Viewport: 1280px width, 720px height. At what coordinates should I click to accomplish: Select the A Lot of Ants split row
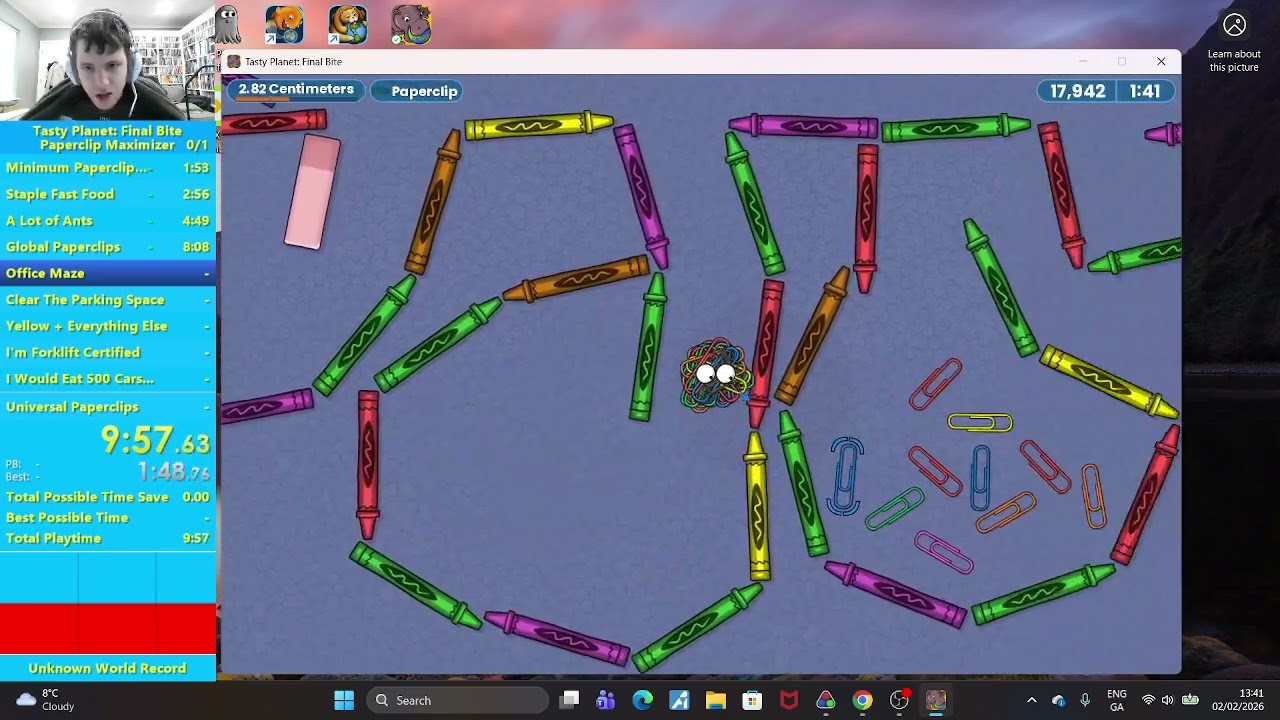point(108,220)
